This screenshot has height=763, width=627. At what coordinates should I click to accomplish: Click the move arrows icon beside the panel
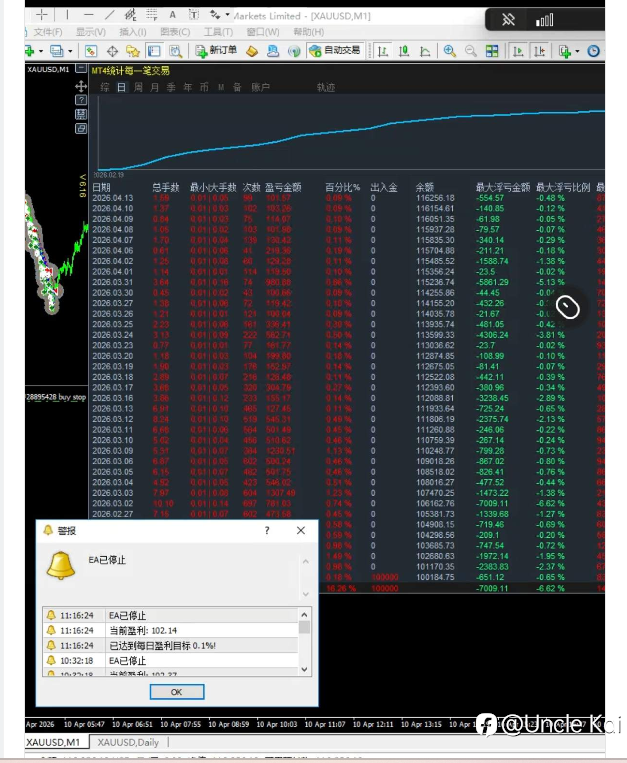[81, 87]
